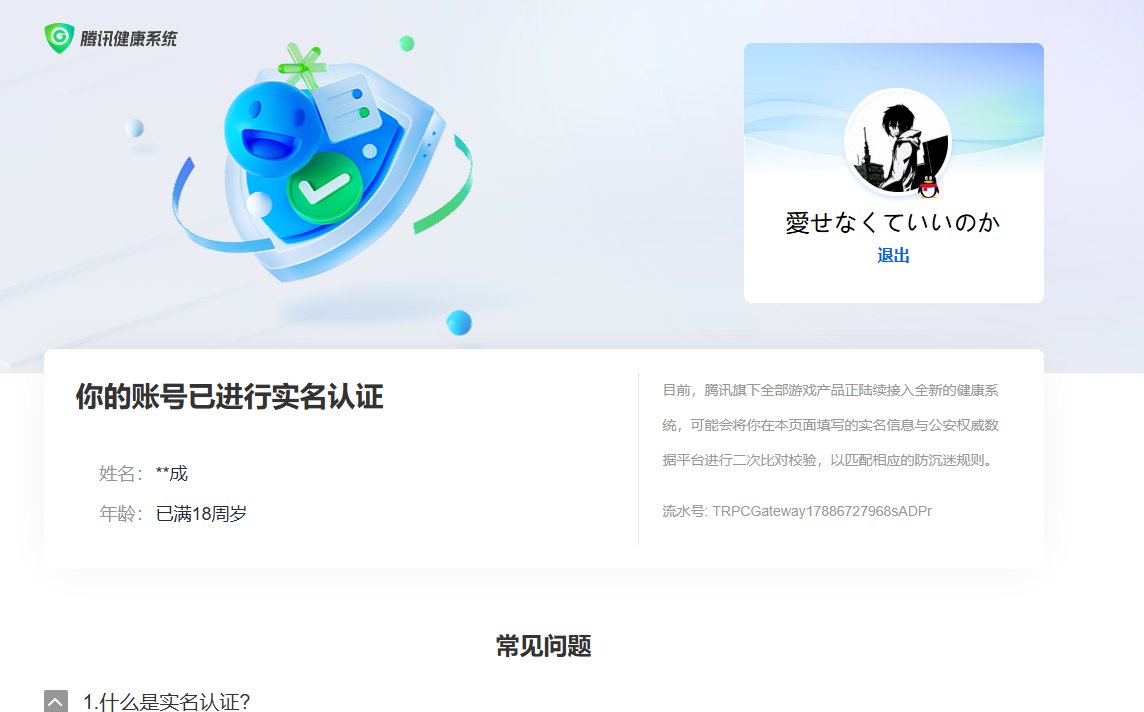The width and height of the screenshot is (1144, 712).
Task: Click the heading 你的账号已进行实名认证
Action: 230,397
